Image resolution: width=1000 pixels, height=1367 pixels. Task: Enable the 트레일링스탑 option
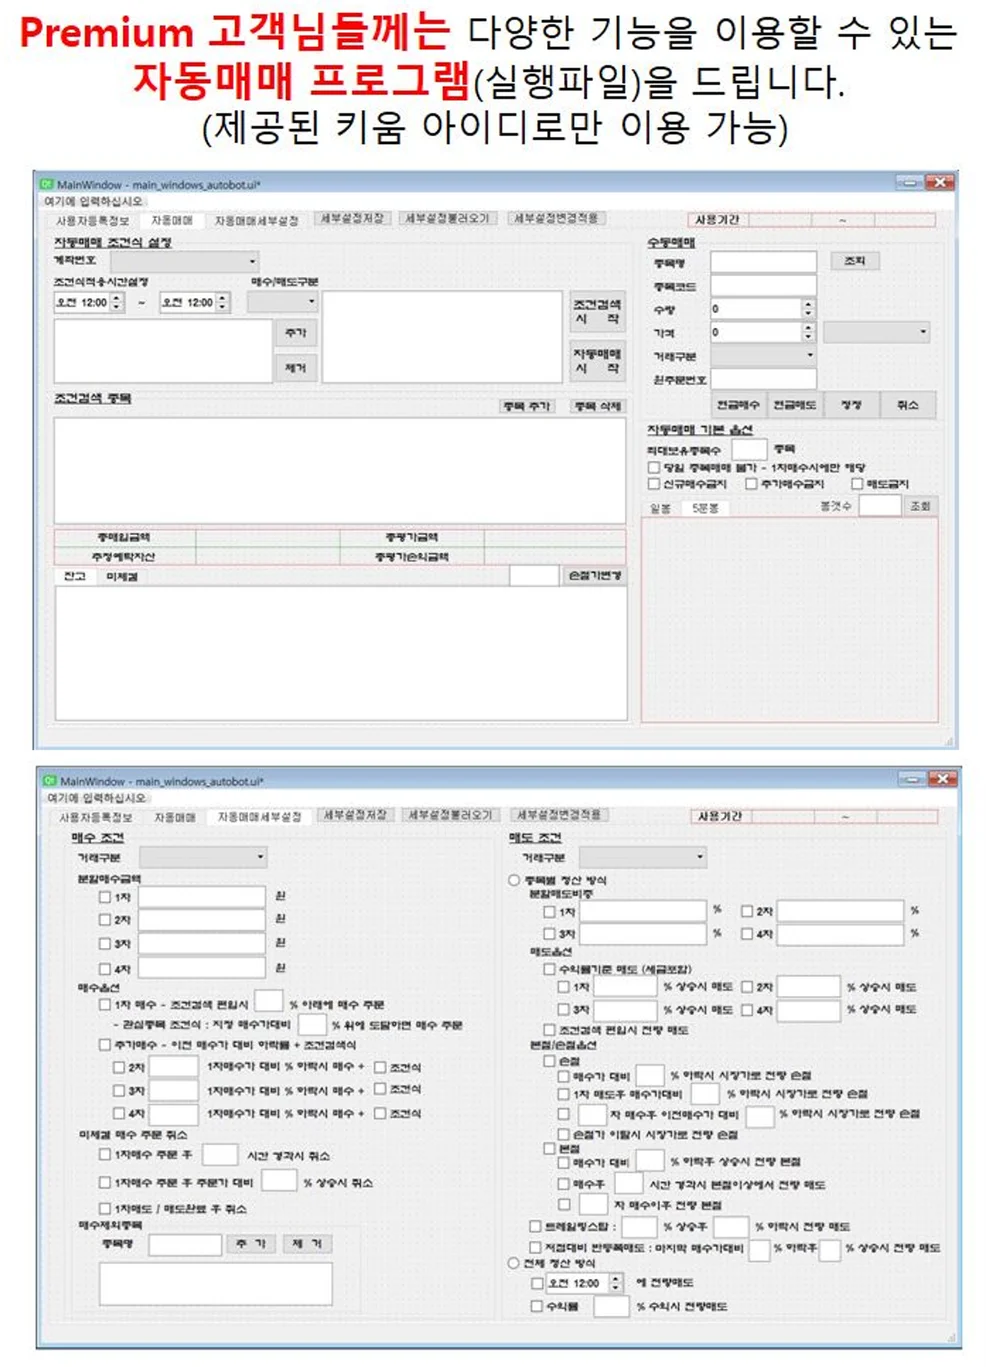tap(535, 1226)
